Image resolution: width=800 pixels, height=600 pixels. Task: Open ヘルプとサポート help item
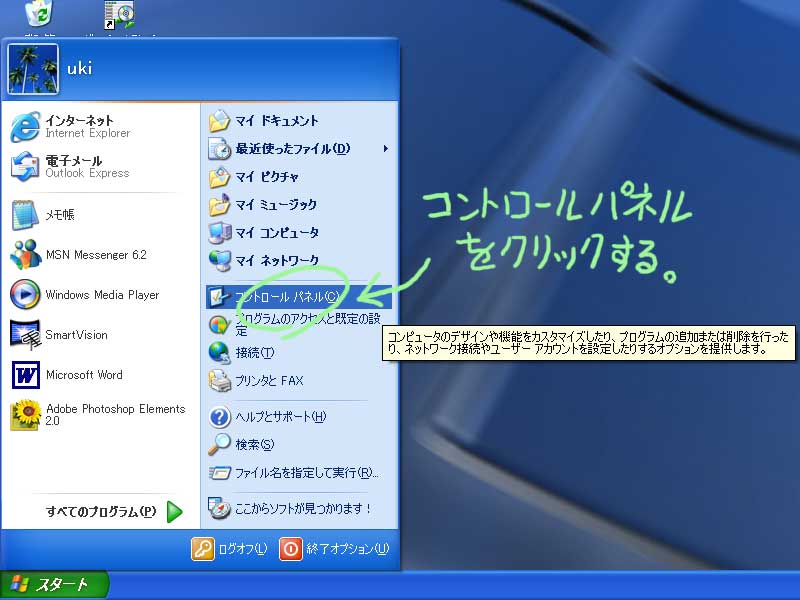[x=280, y=417]
